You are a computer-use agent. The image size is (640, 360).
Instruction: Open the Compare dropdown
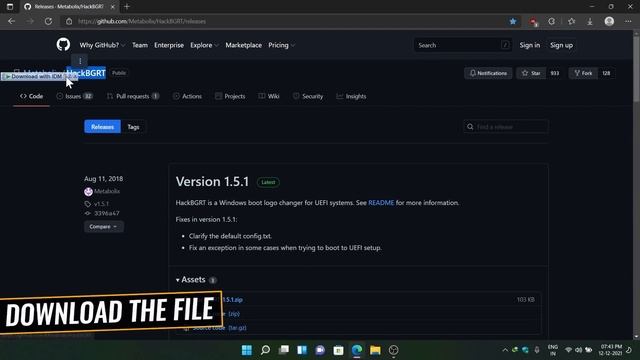[104, 227]
